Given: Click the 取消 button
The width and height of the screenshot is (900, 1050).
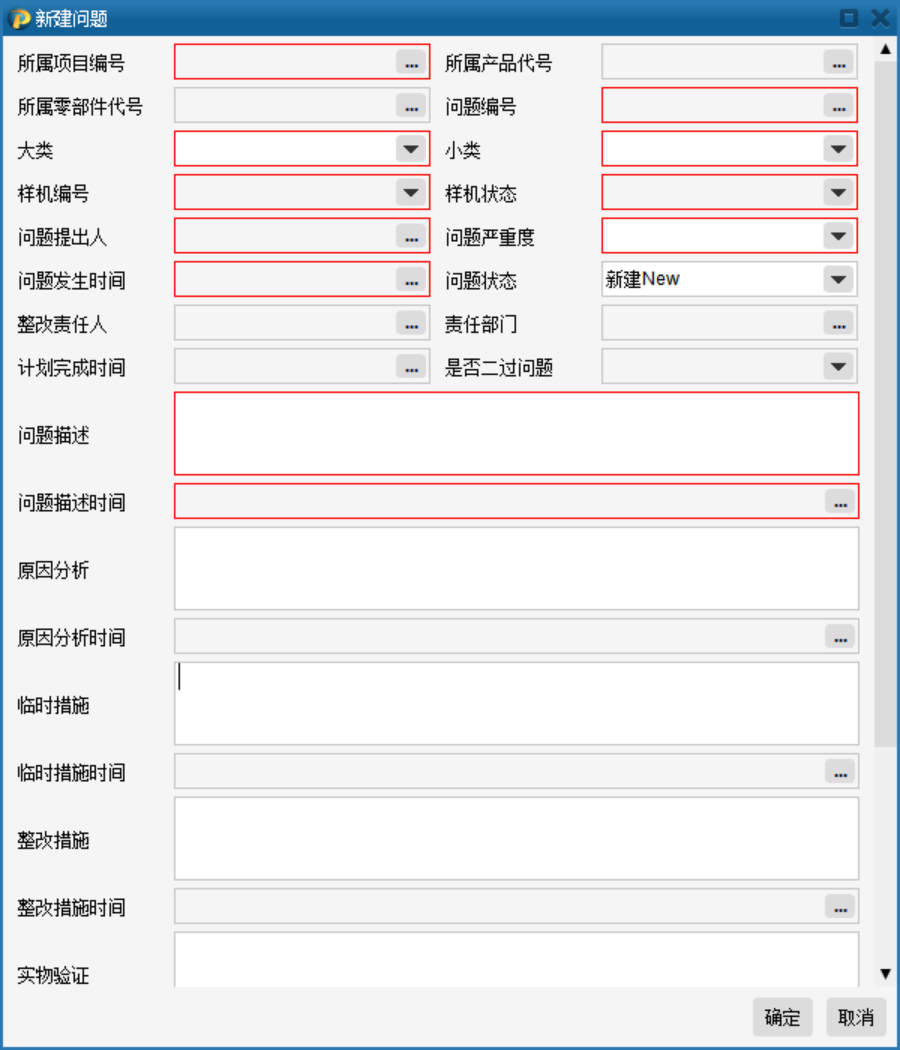Looking at the screenshot, I should 856,1017.
